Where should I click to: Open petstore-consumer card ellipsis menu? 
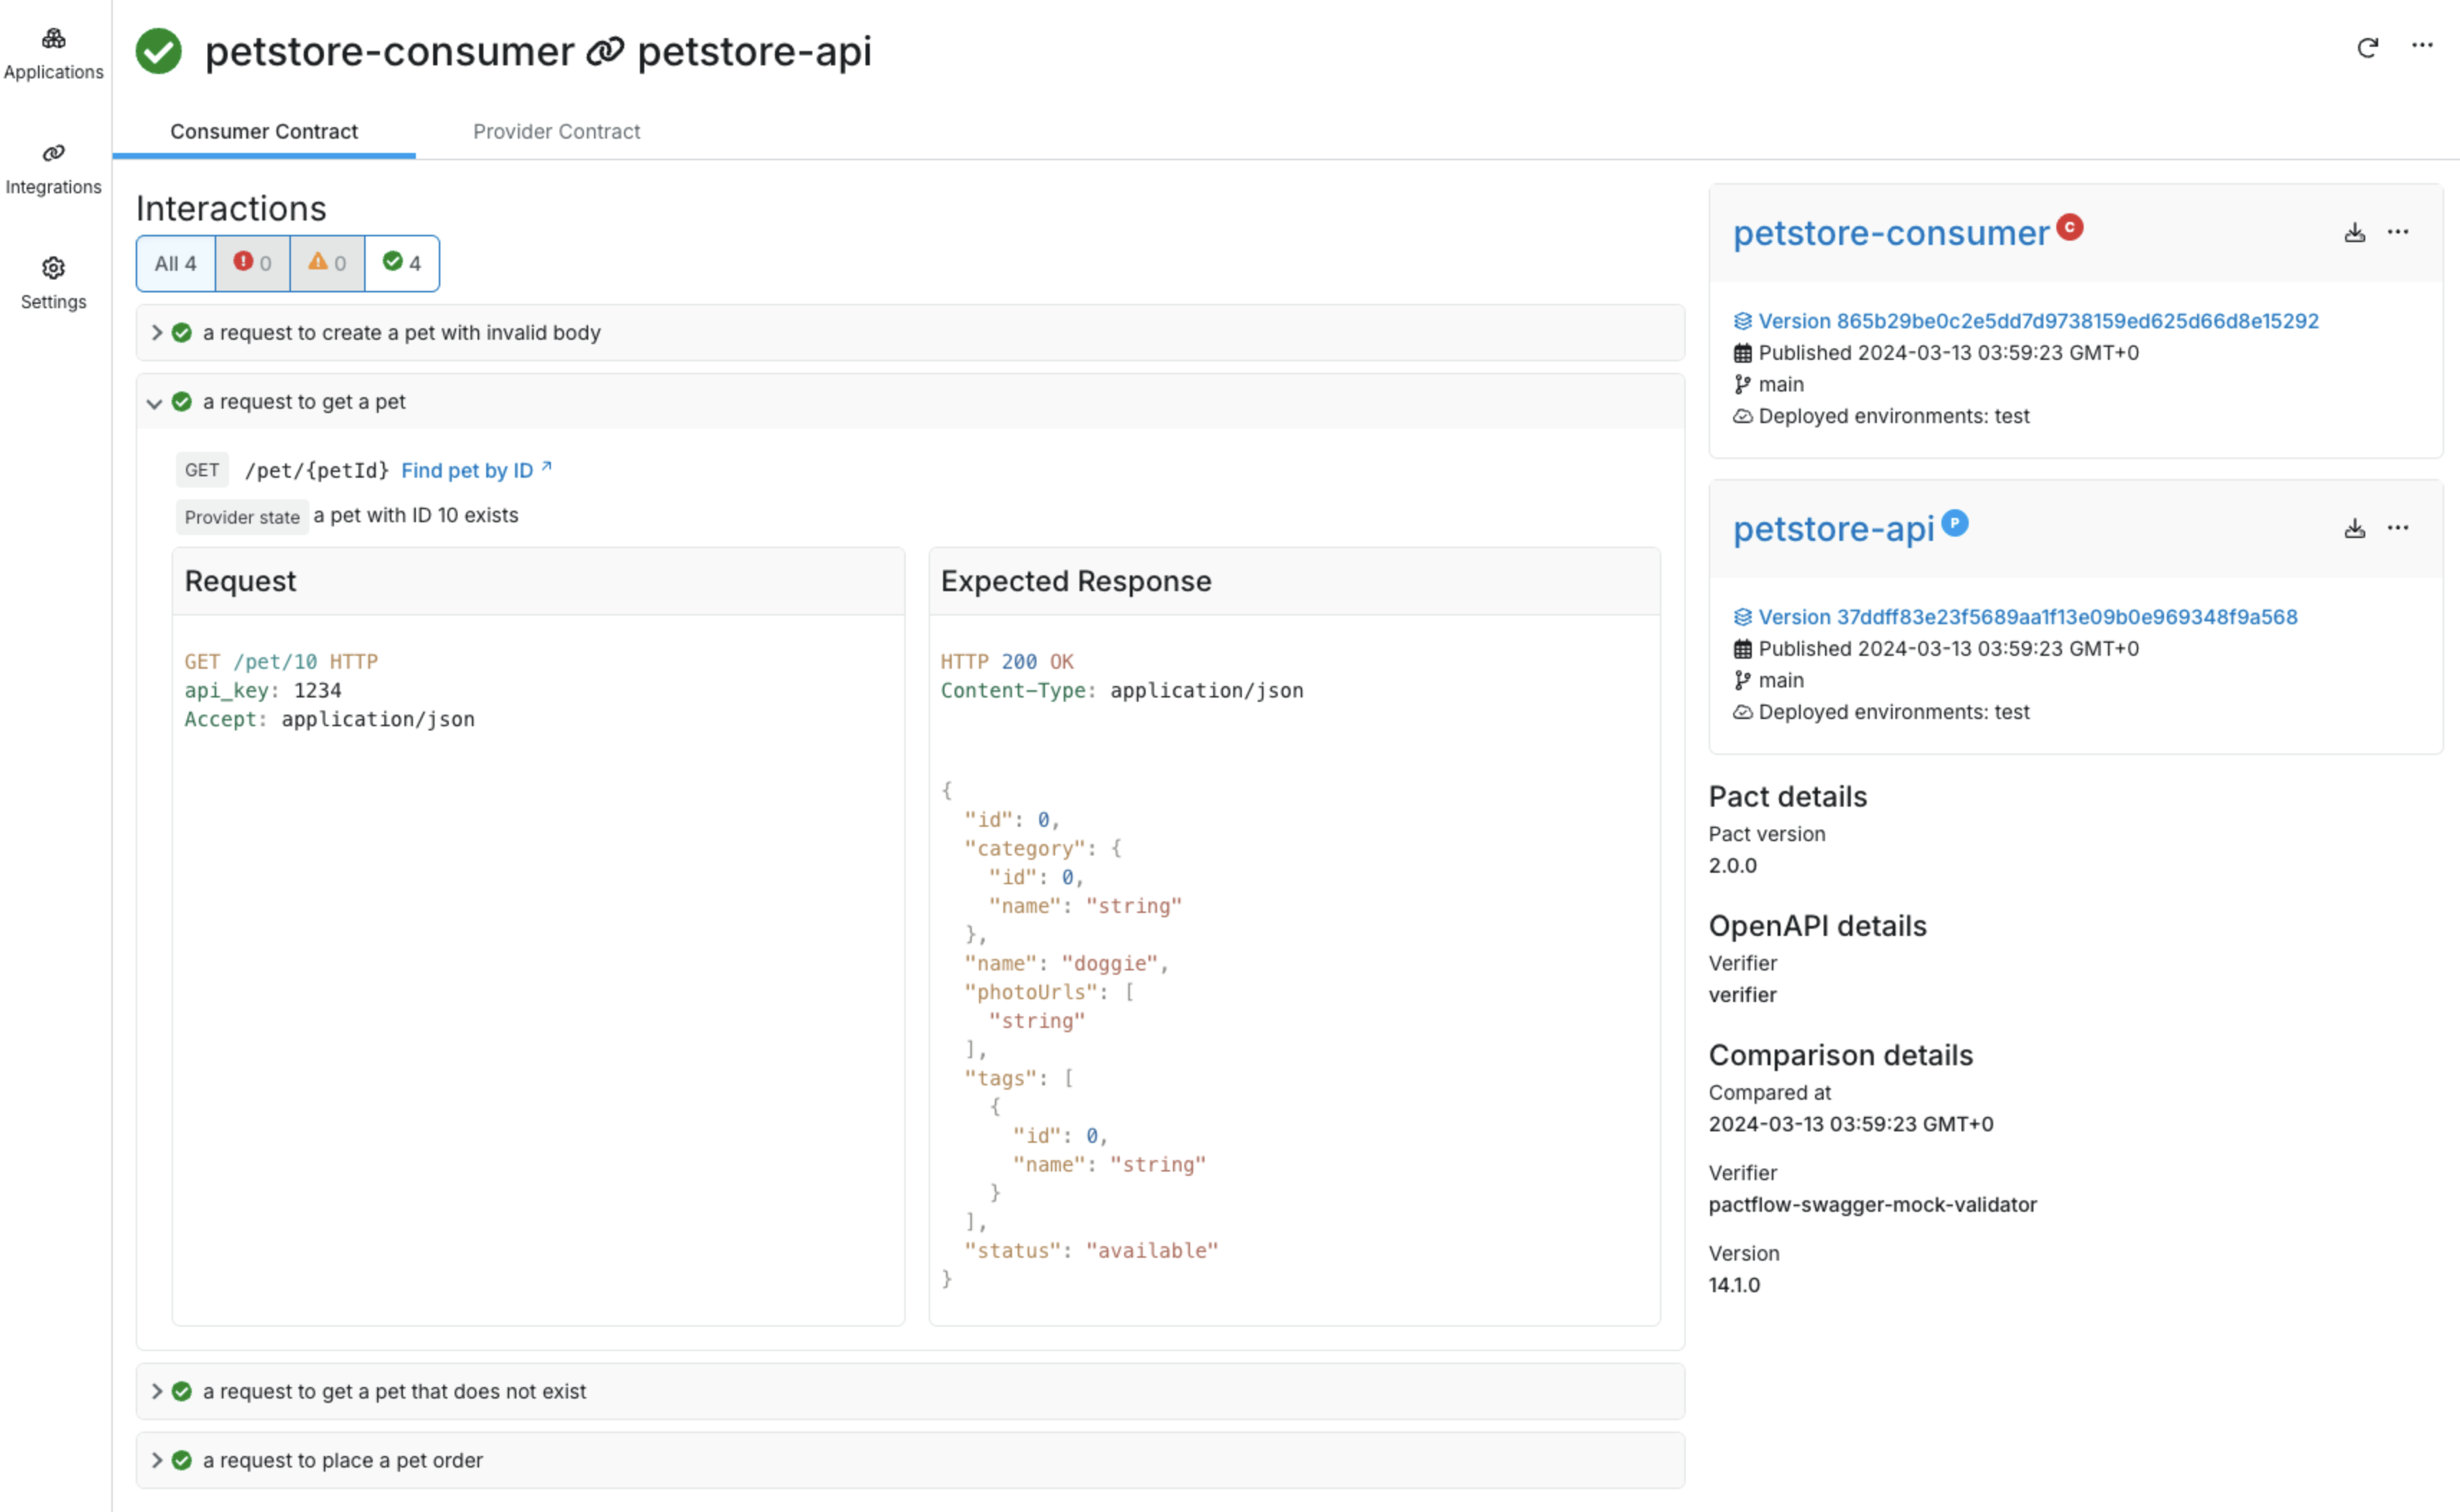2397,232
